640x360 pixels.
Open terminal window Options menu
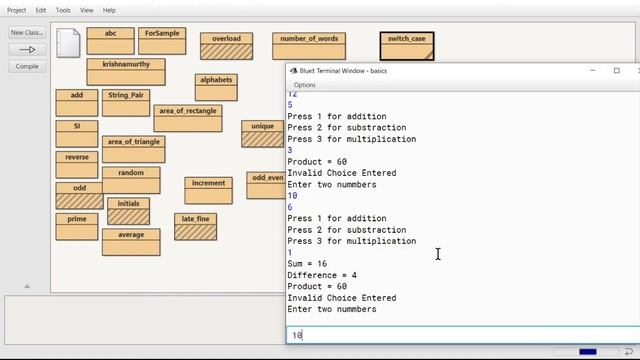(x=304, y=85)
